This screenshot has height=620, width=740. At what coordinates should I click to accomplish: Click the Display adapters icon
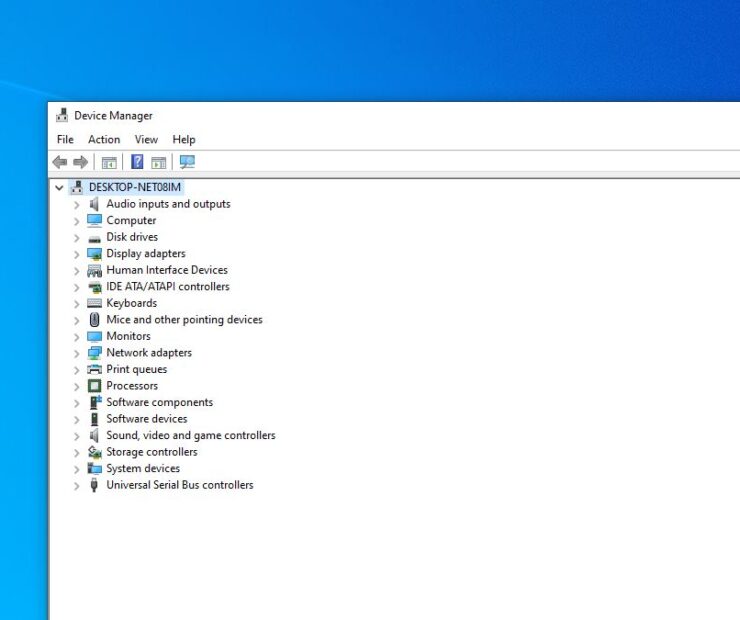click(94, 254)
